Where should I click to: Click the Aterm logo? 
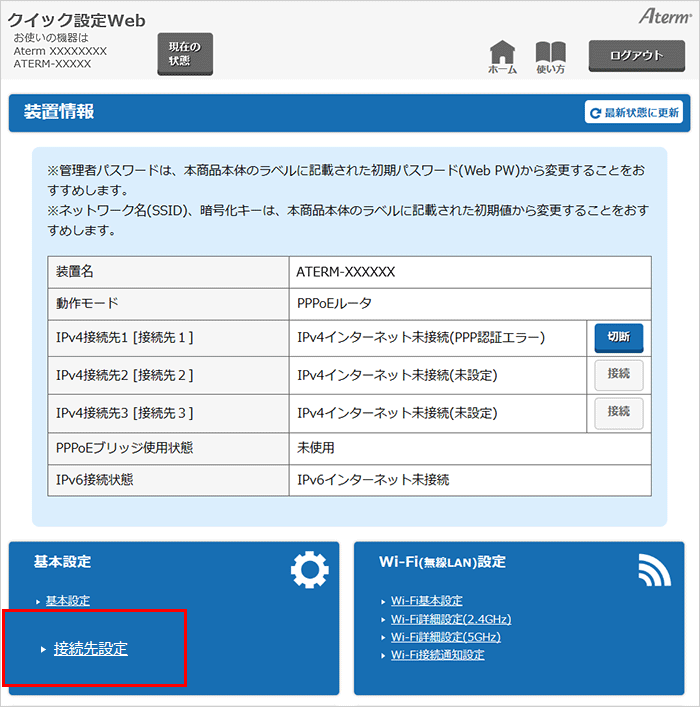point(664,17)
